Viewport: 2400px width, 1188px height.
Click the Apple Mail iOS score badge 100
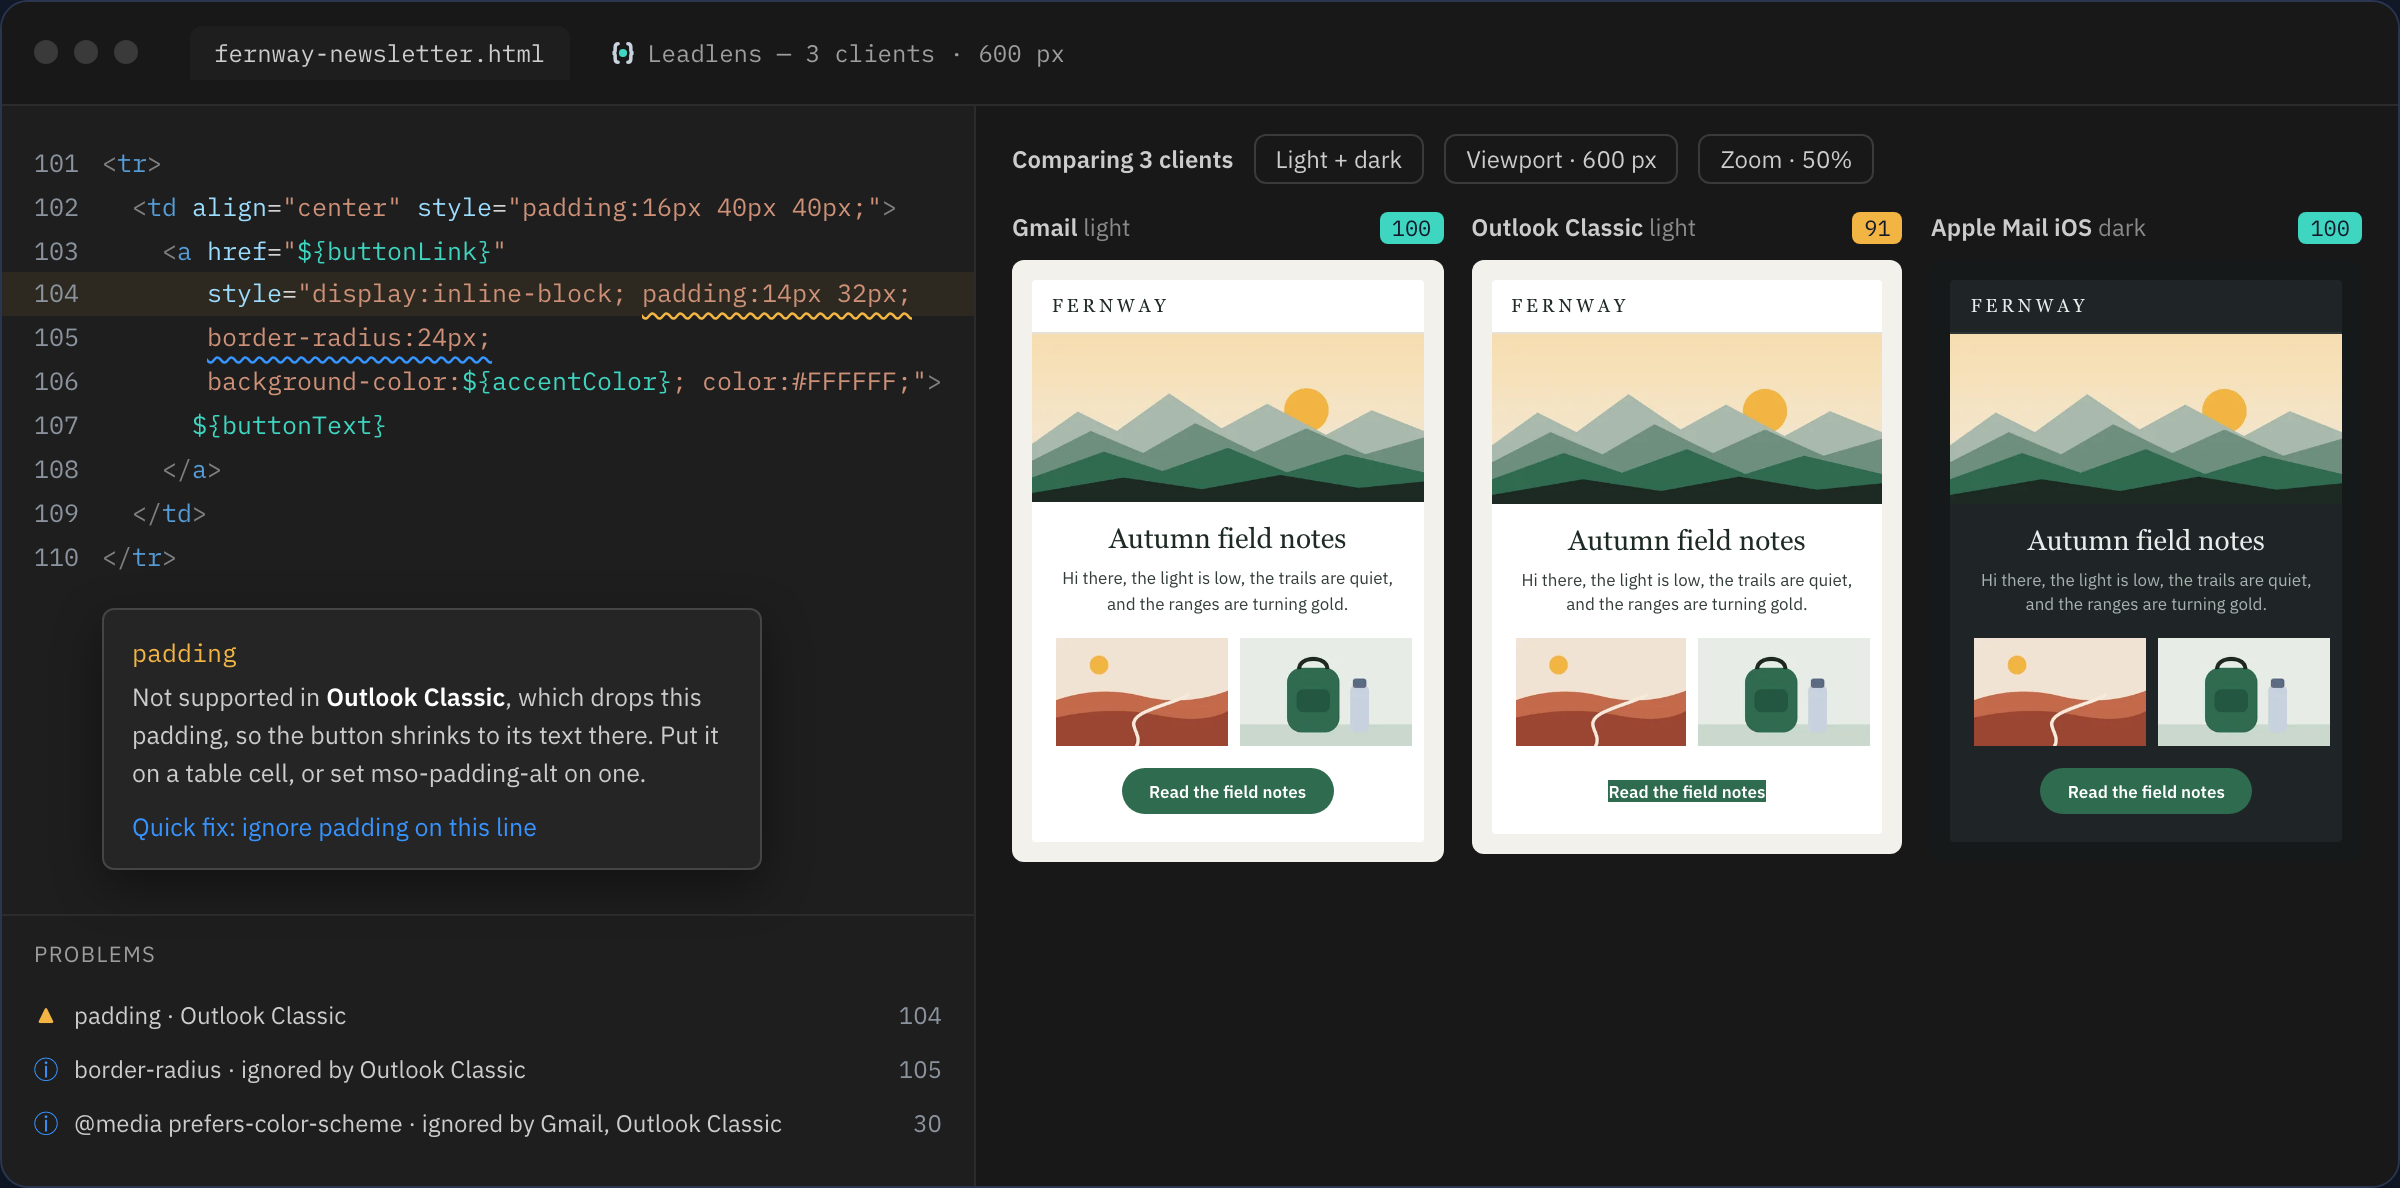(x=2329, y=228)
